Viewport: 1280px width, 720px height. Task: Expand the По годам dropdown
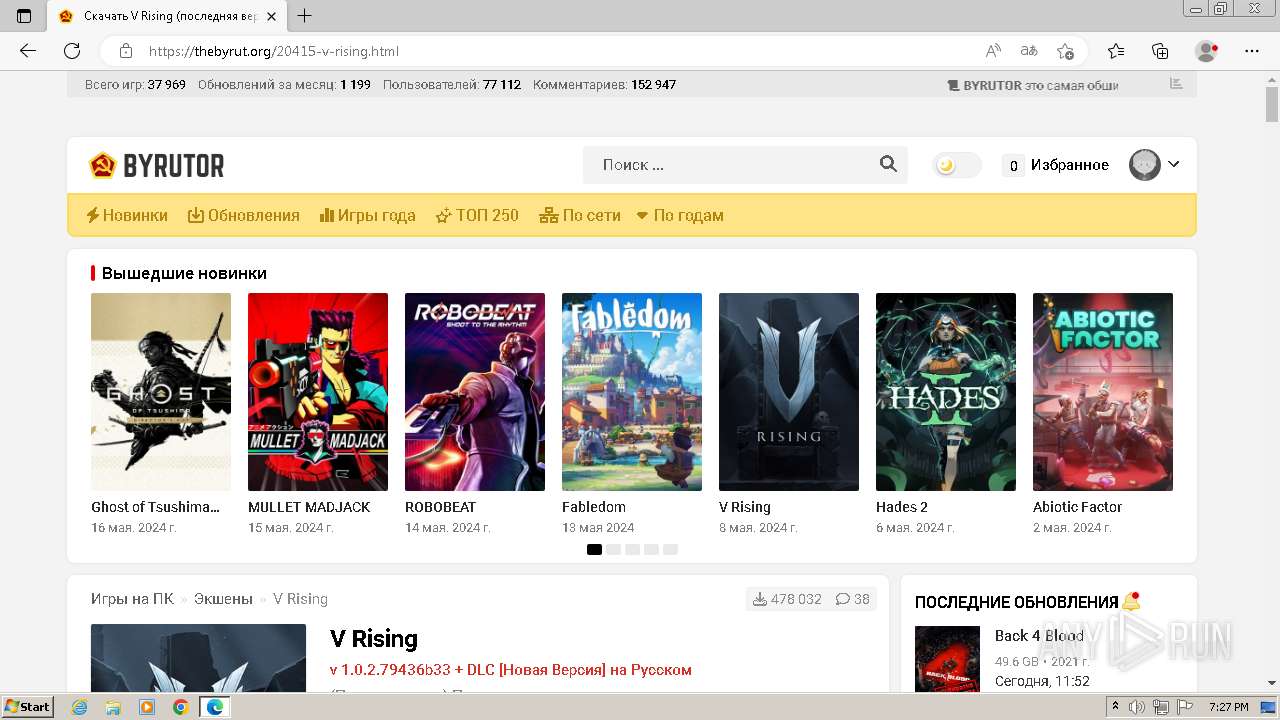[x=680, y=215]
